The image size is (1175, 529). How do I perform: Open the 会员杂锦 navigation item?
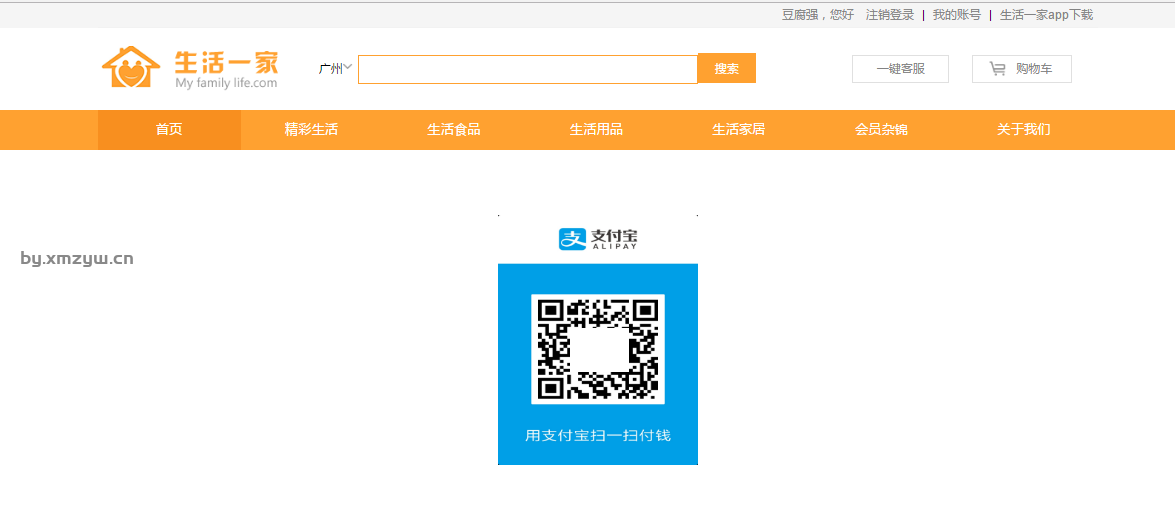[x=881, y=130]
